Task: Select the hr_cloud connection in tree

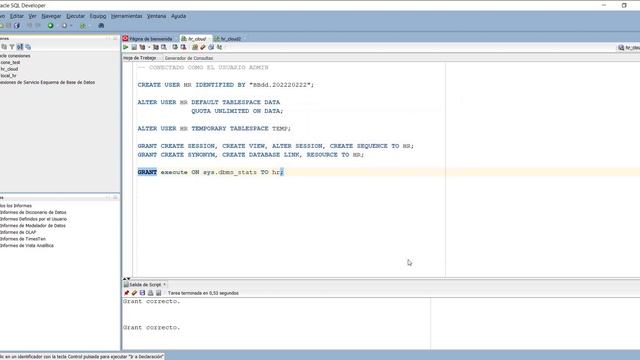Action: [x=9, y=69]
